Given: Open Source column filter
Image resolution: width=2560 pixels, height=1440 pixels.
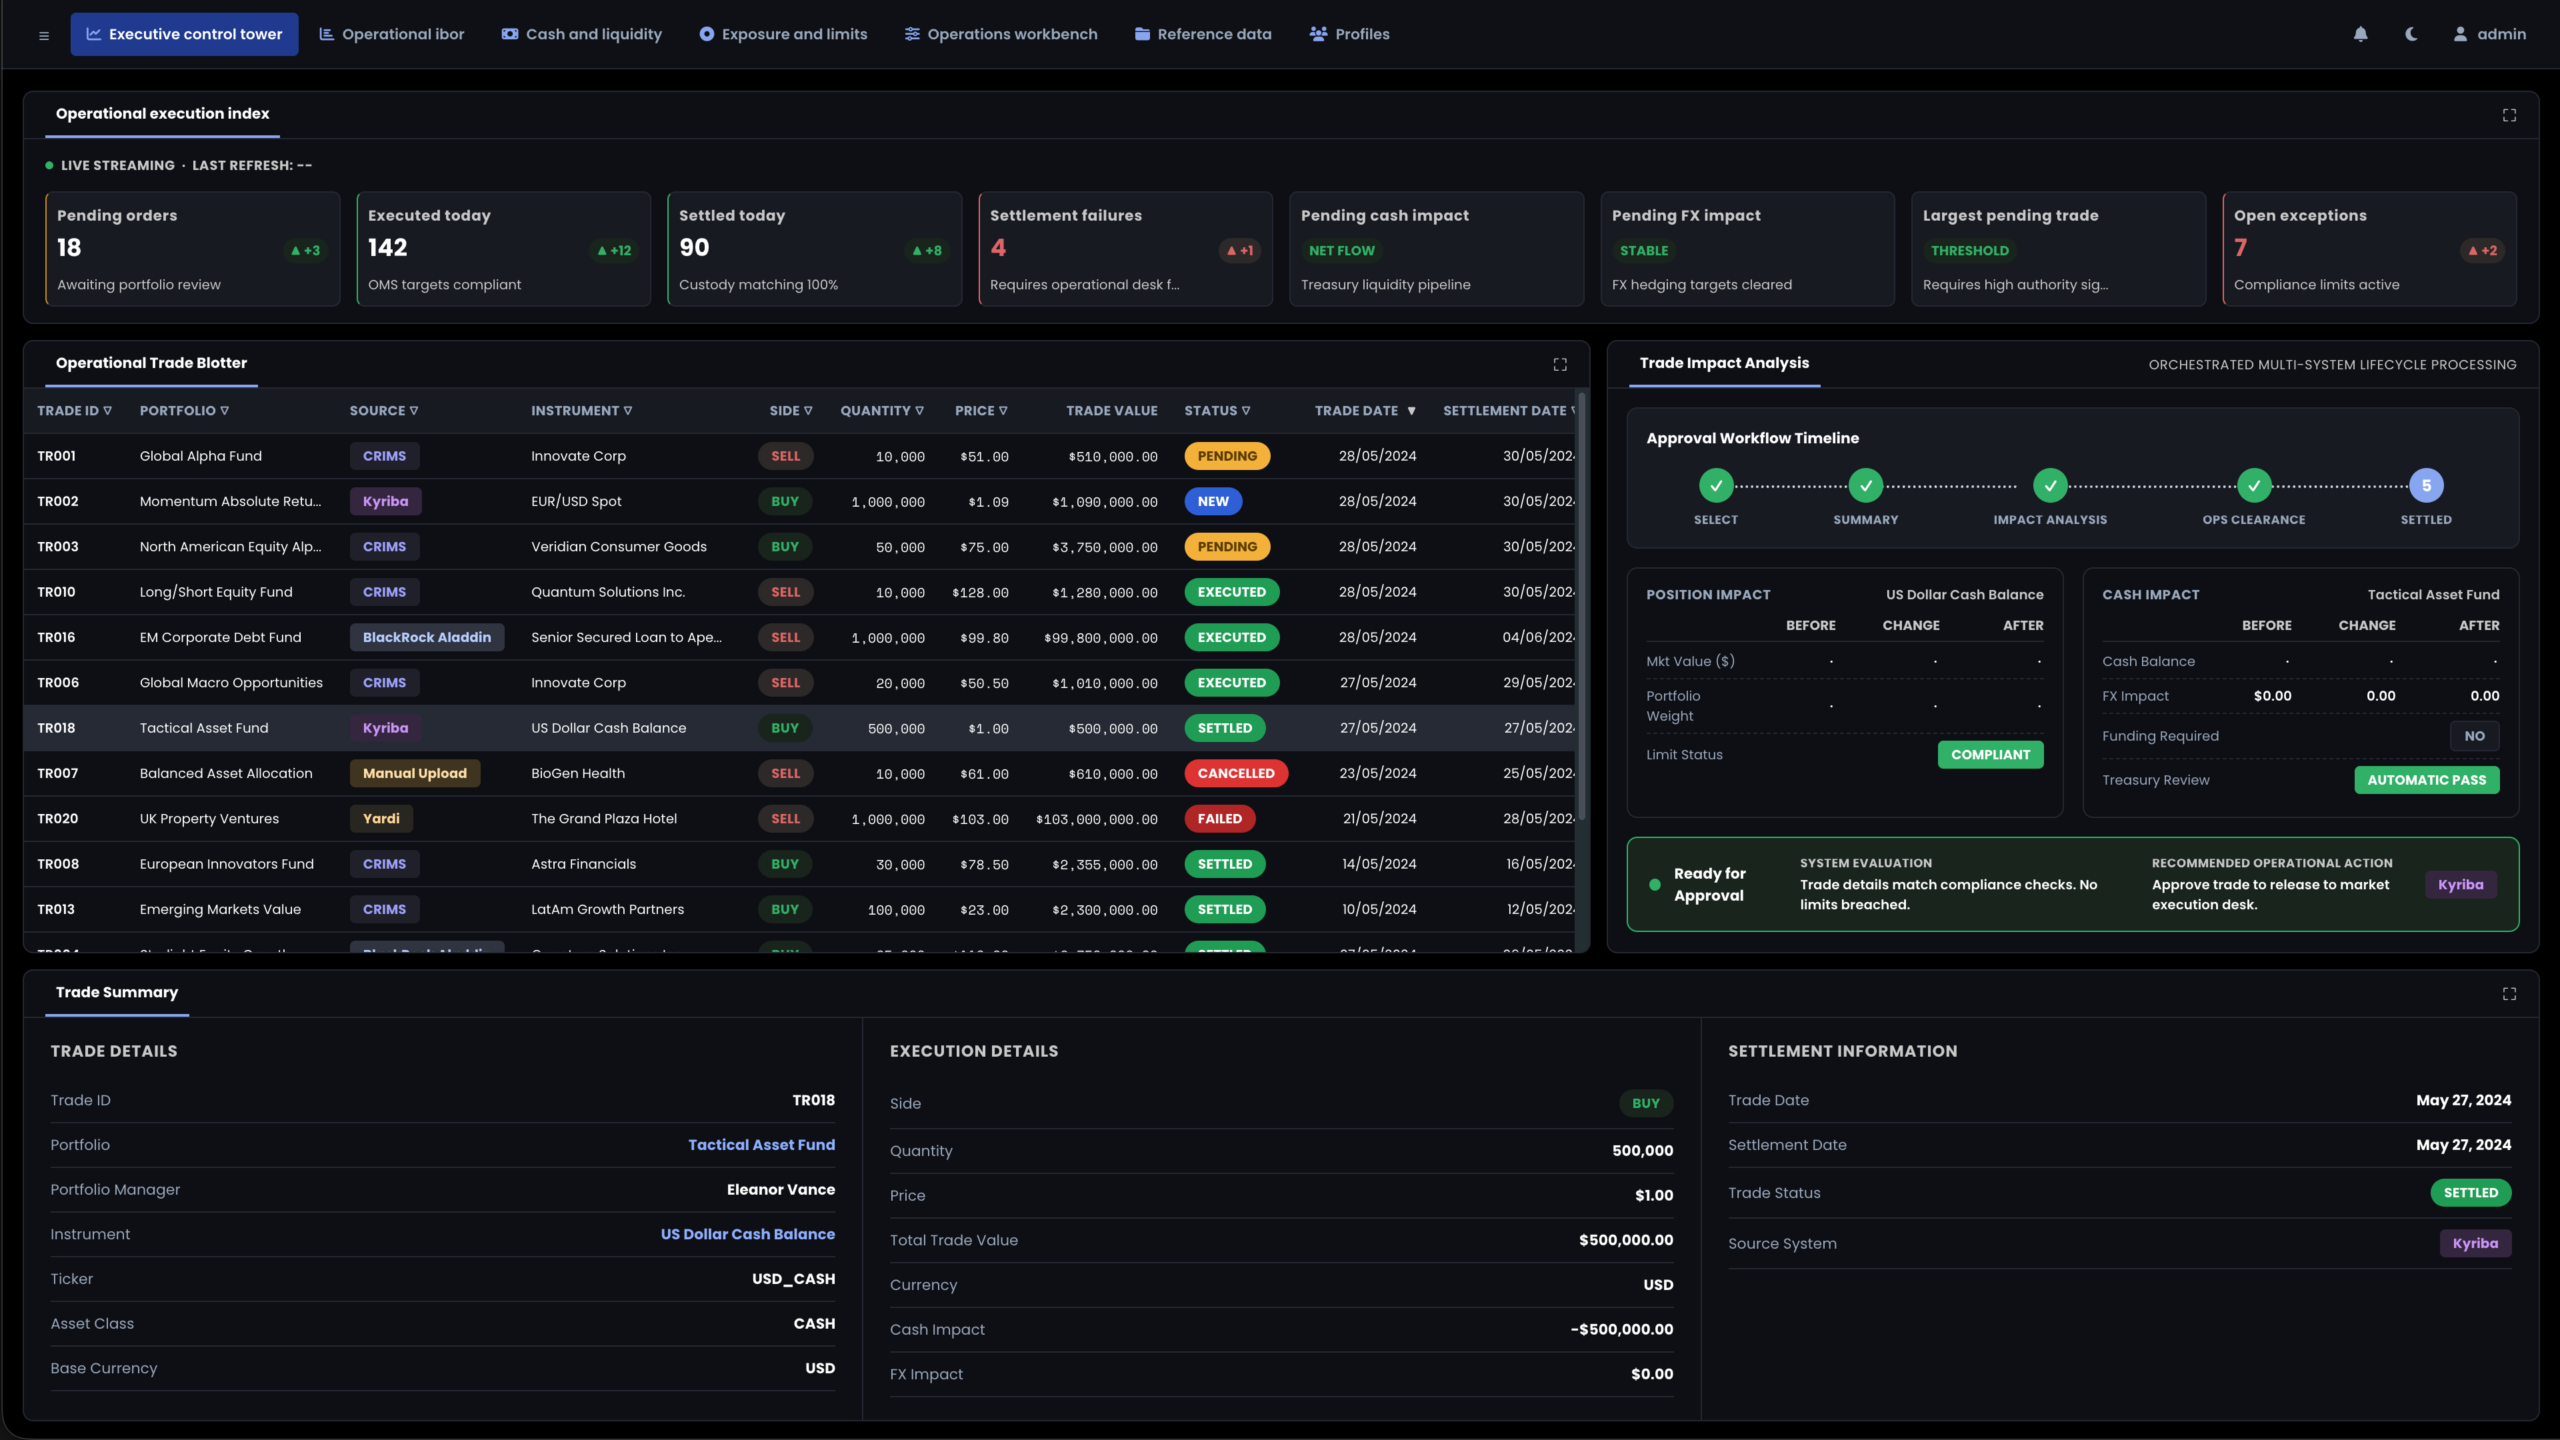Looking at the screenshot, I should (x=413, y=411).
